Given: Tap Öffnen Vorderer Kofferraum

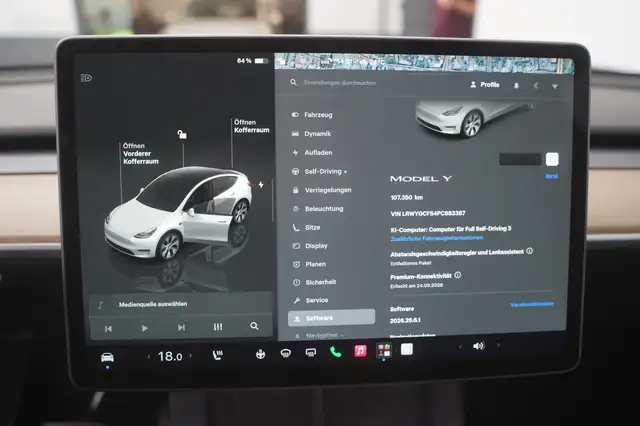Looking at the screenshot, I should point(141,154).
